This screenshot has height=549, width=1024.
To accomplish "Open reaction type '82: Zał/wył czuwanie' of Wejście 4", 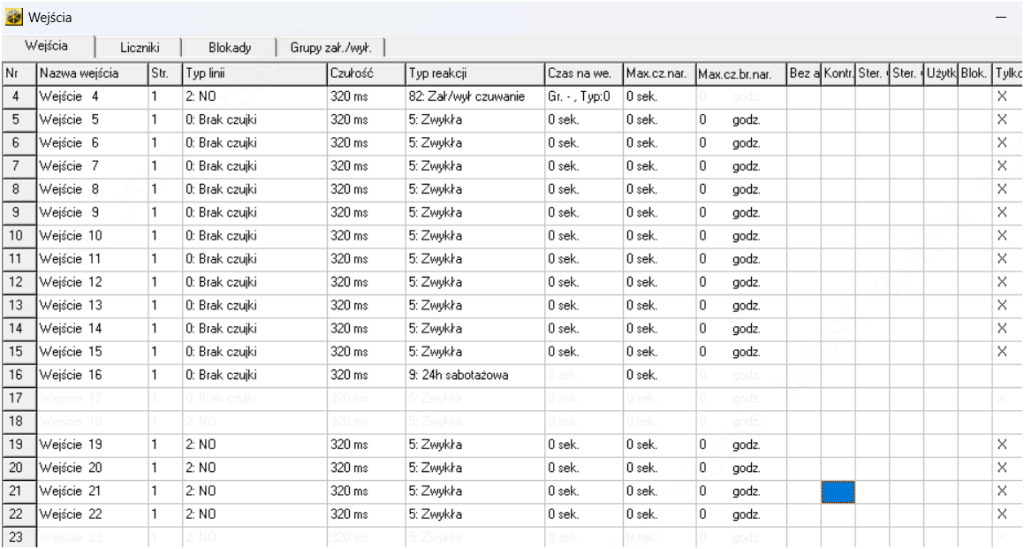I will click(473, 97).
